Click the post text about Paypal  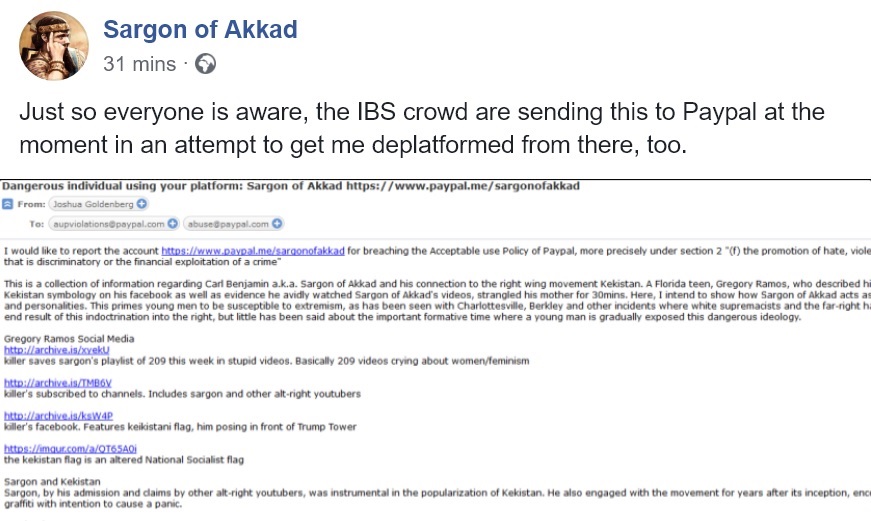coord(422,128)
